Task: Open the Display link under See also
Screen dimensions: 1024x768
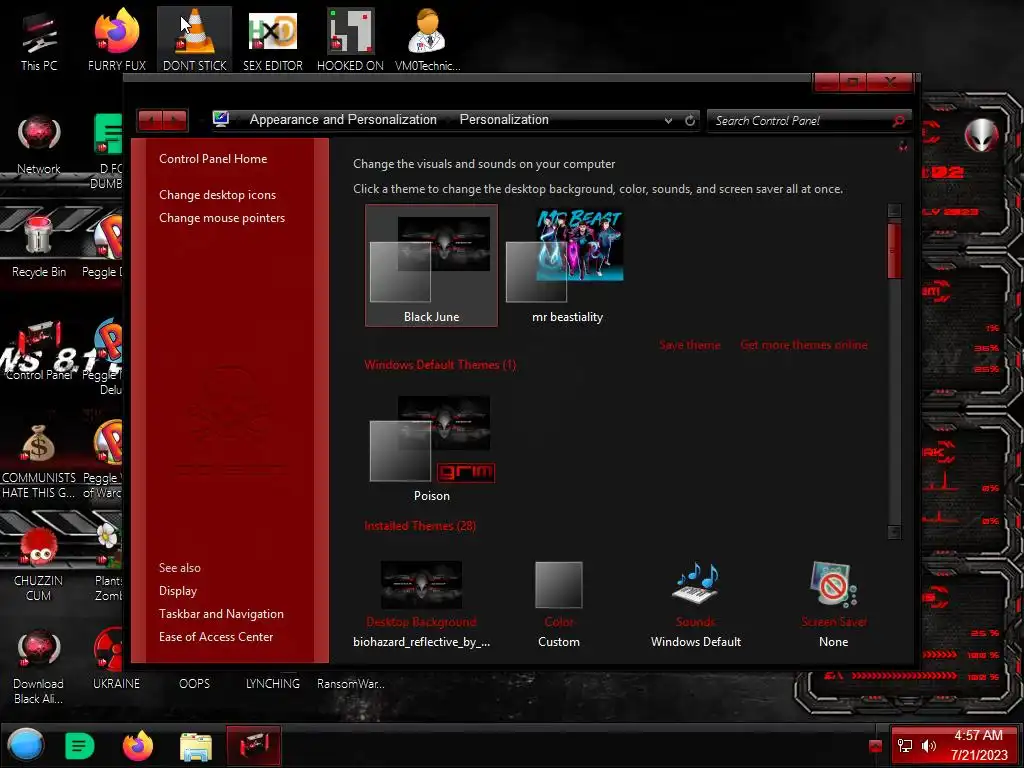Action: 178,590
